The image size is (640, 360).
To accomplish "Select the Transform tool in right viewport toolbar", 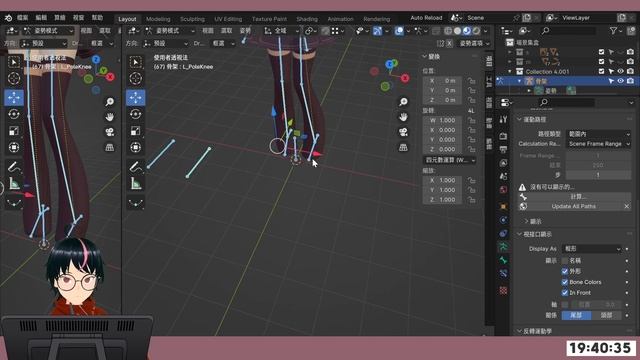I will click(136, 147).
